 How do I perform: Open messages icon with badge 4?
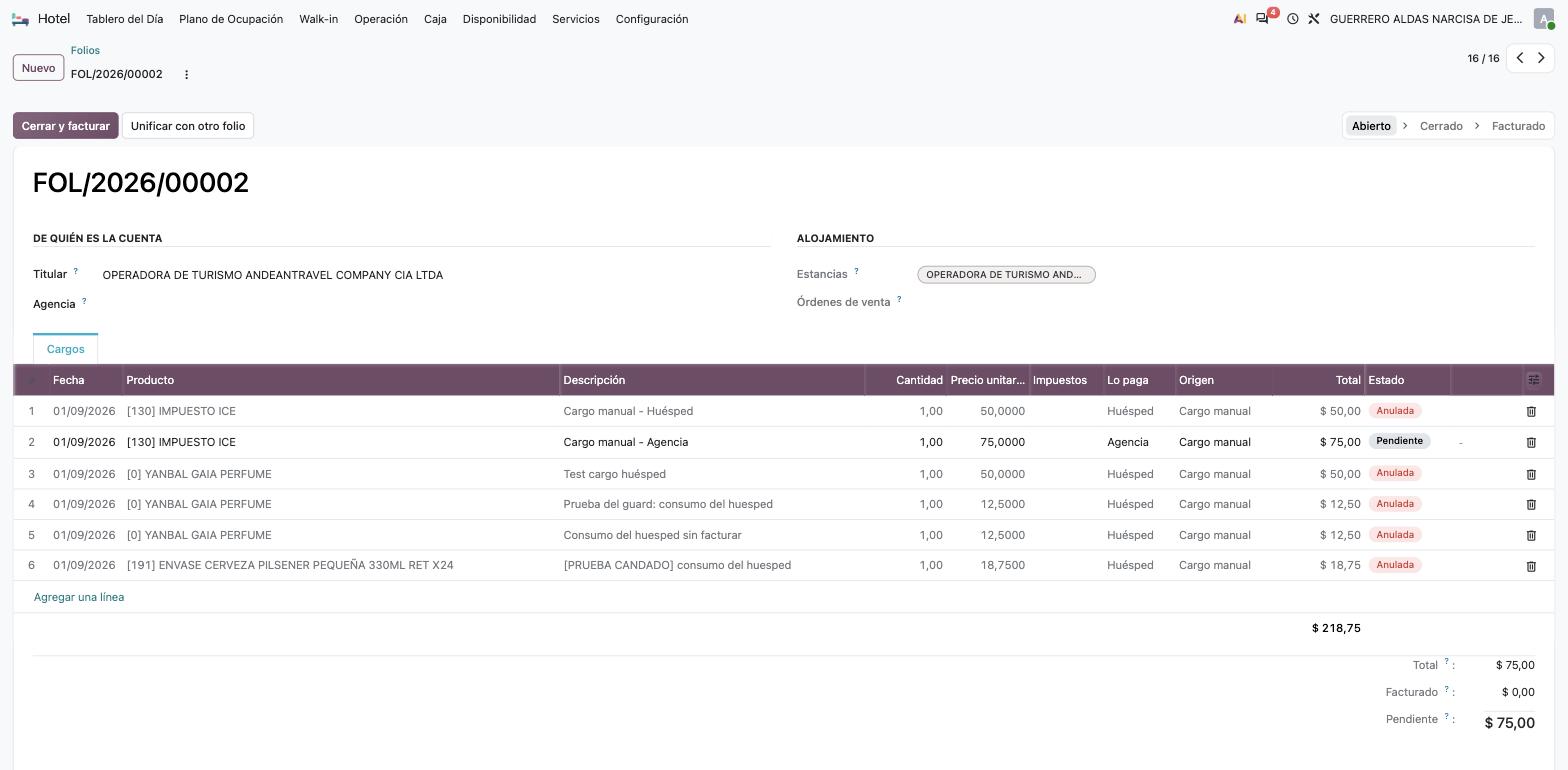click(1263, 19)
